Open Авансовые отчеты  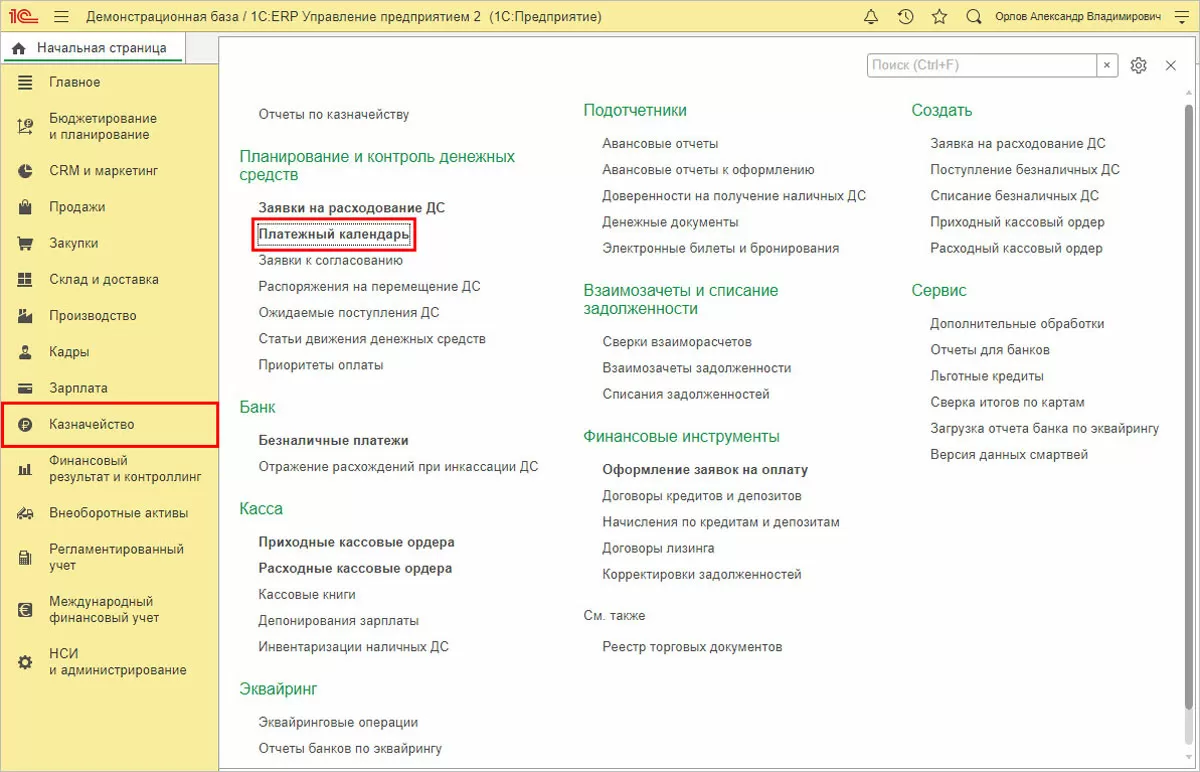click(x=660, y=144)
